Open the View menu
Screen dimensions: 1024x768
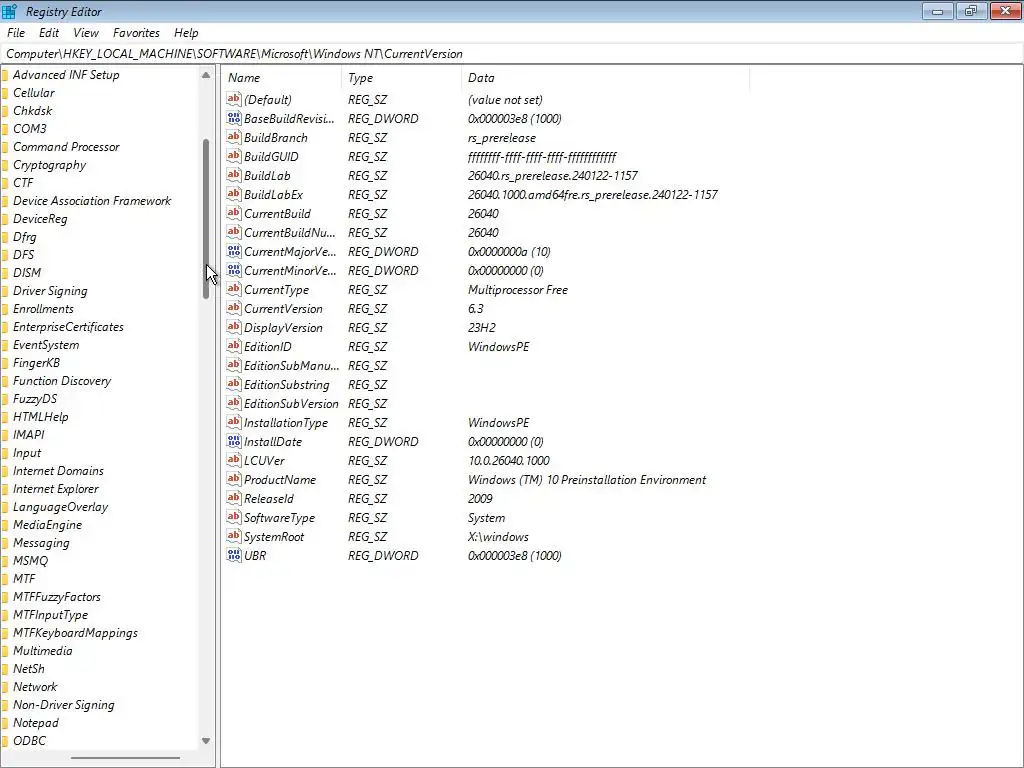(x=86, y=33)
